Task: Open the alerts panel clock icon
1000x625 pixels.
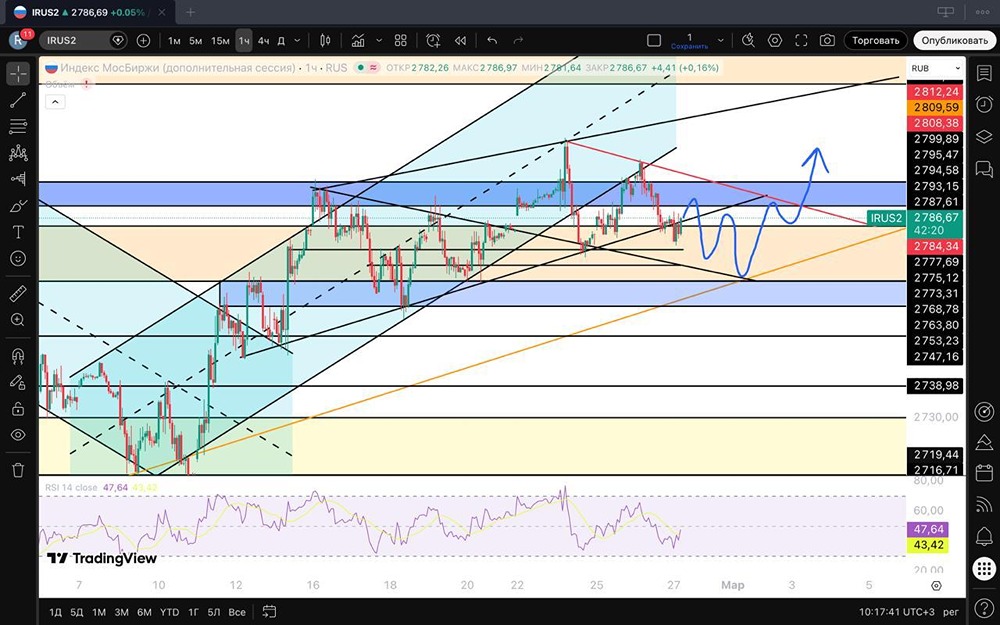Action: pos(984,105)
